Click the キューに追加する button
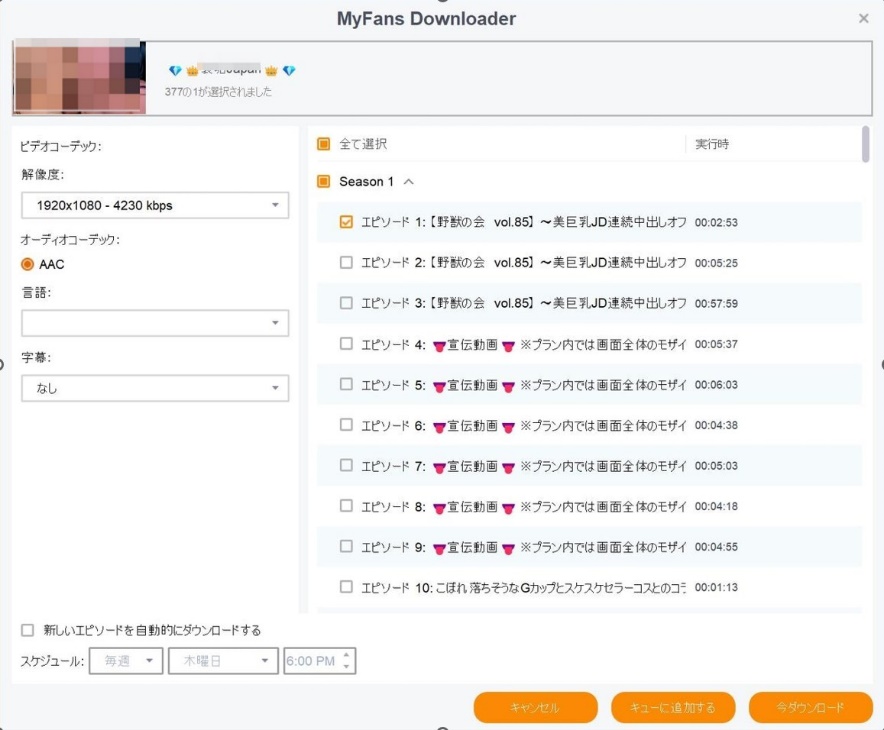884x730 pixels. (673, 707)
